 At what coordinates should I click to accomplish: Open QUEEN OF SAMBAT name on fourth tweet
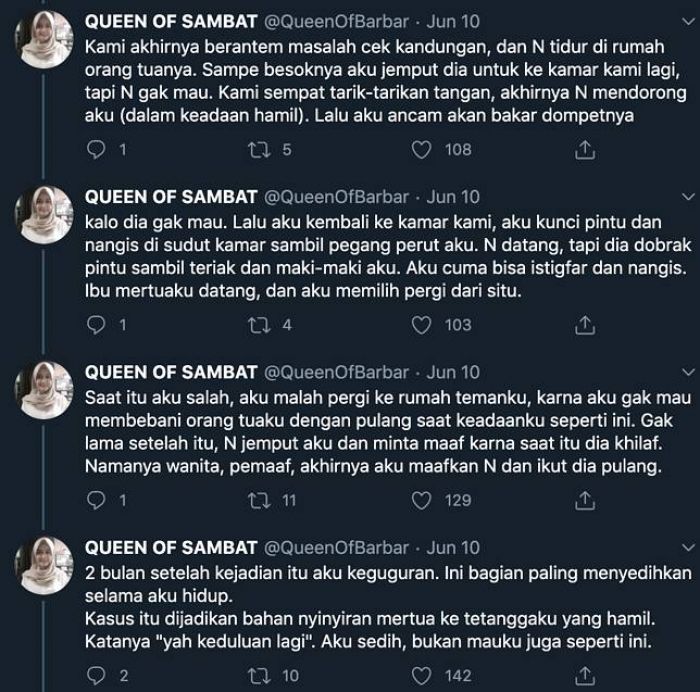[171, 548]
